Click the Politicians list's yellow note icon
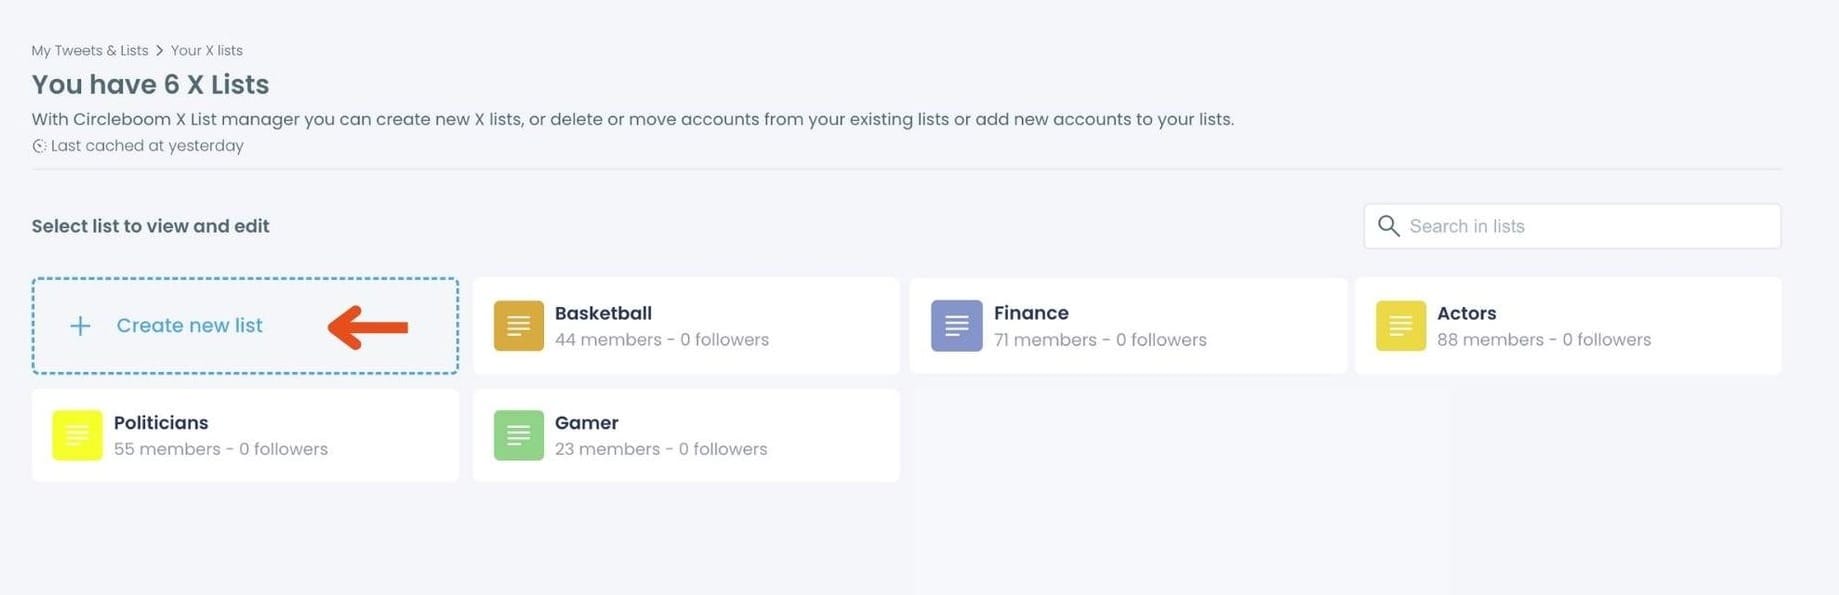Viewport: 1839px width, 595px height. coord(76,434)
